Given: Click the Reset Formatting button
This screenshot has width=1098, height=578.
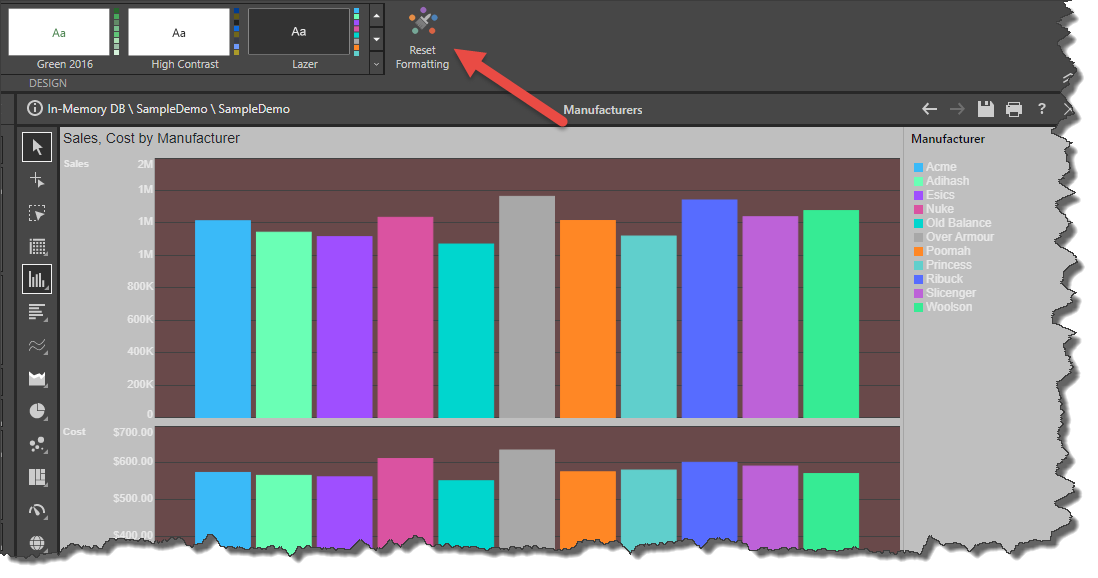Looking at the screenshot, I should tap(422, 39).
